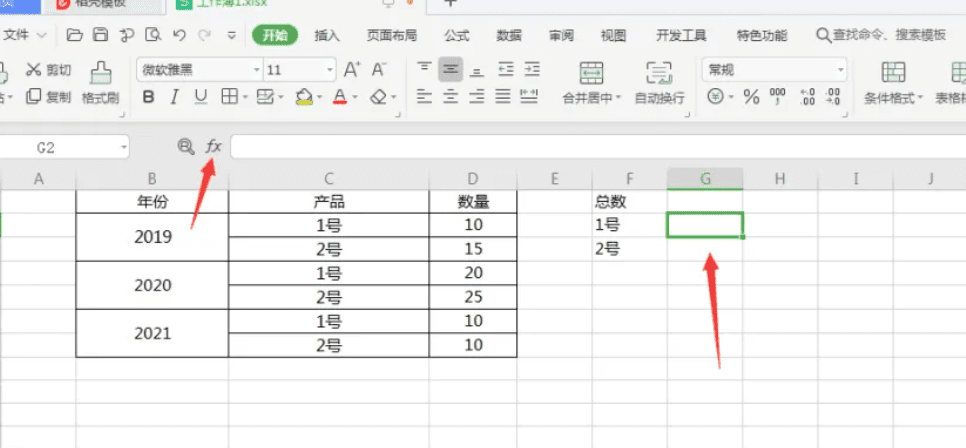
Task: Click the fx insert function icon
Action: tap(213, 146)
